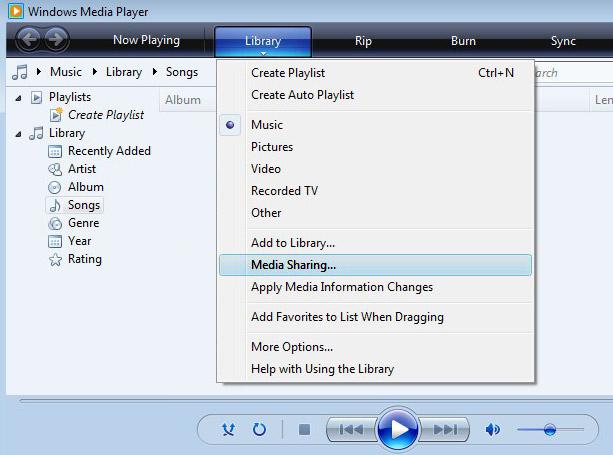Select Recorded TV in the Library menu
Viewport: 613px width, 455px height.
click(x=375, y=191)
